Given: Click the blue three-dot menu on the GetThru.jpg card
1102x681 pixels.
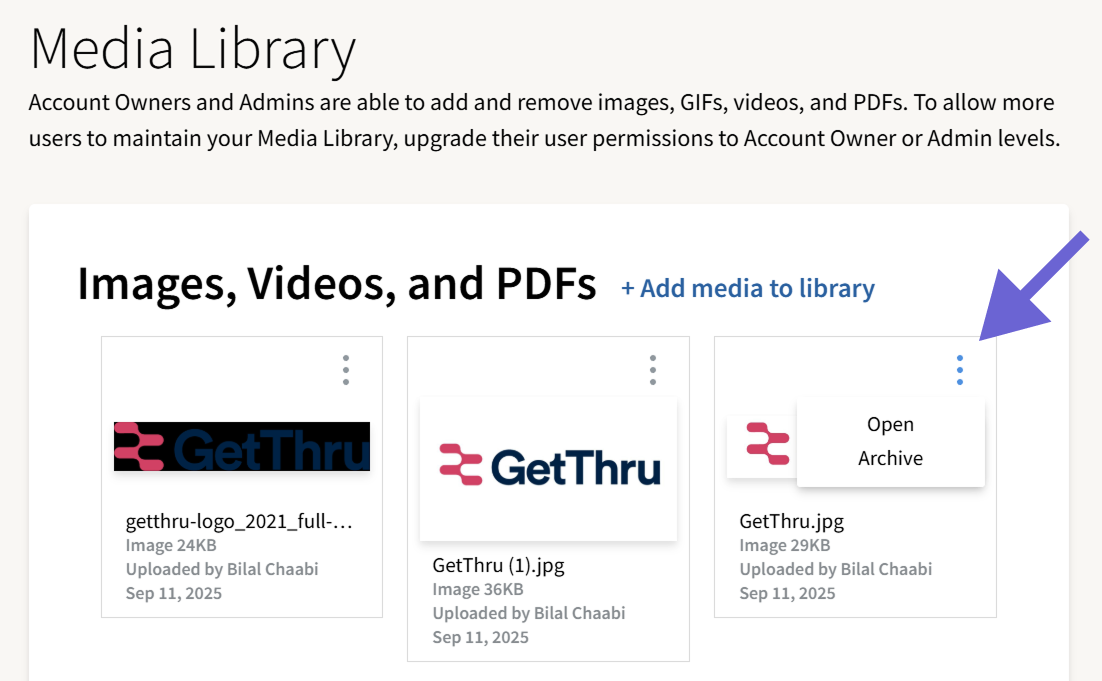Looking at the screenshot, I should [x=960, y=370].
